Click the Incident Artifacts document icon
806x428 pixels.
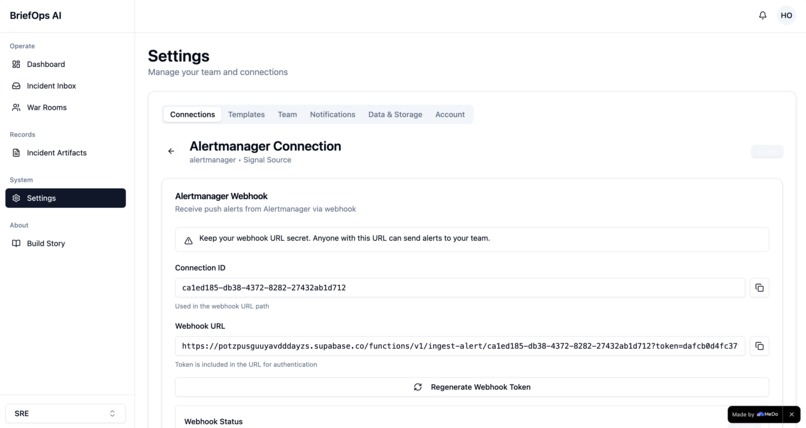(16, 153)
